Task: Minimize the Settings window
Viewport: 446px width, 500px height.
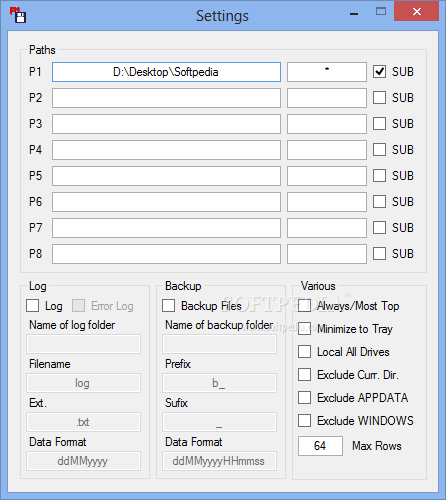Action: [x=354, y=13]
